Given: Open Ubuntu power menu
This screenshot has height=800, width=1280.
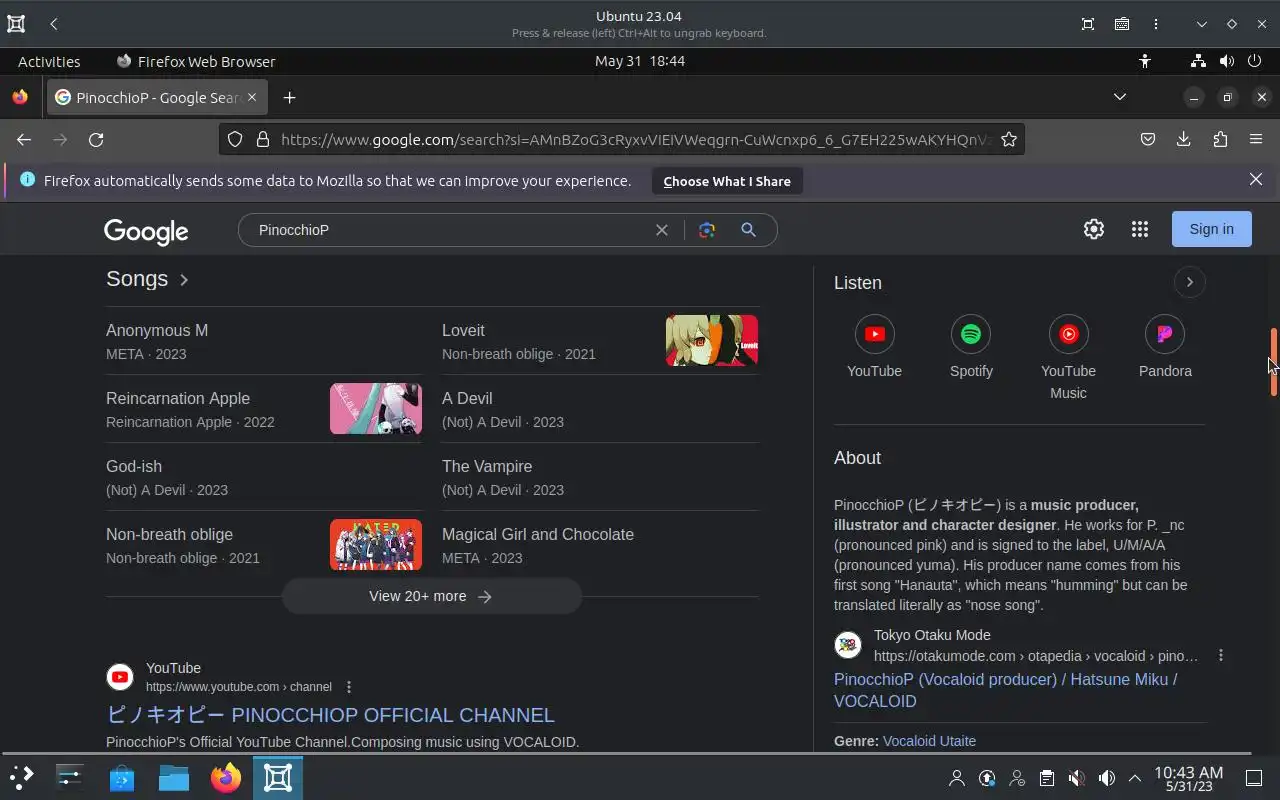Looking at the screenshot, I should [x=1254, y=61].
